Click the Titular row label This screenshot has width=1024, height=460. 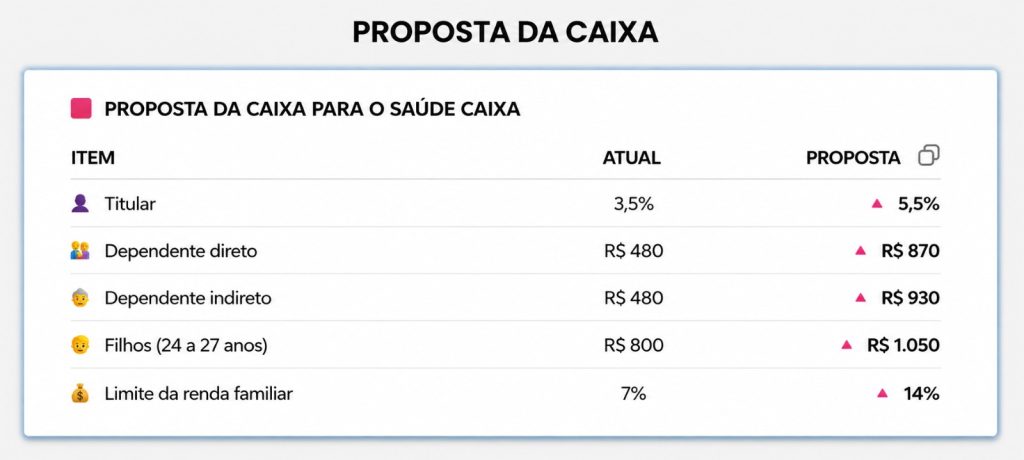point(130,204)
